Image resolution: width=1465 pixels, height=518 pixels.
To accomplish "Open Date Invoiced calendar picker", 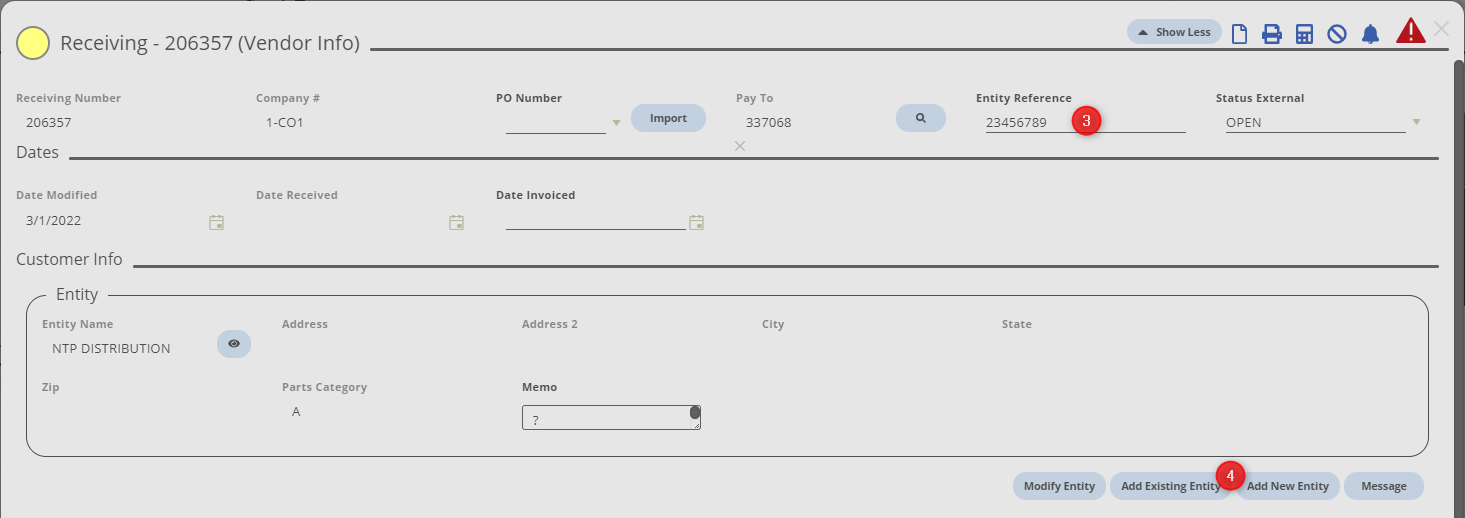I will click(696, 222).
